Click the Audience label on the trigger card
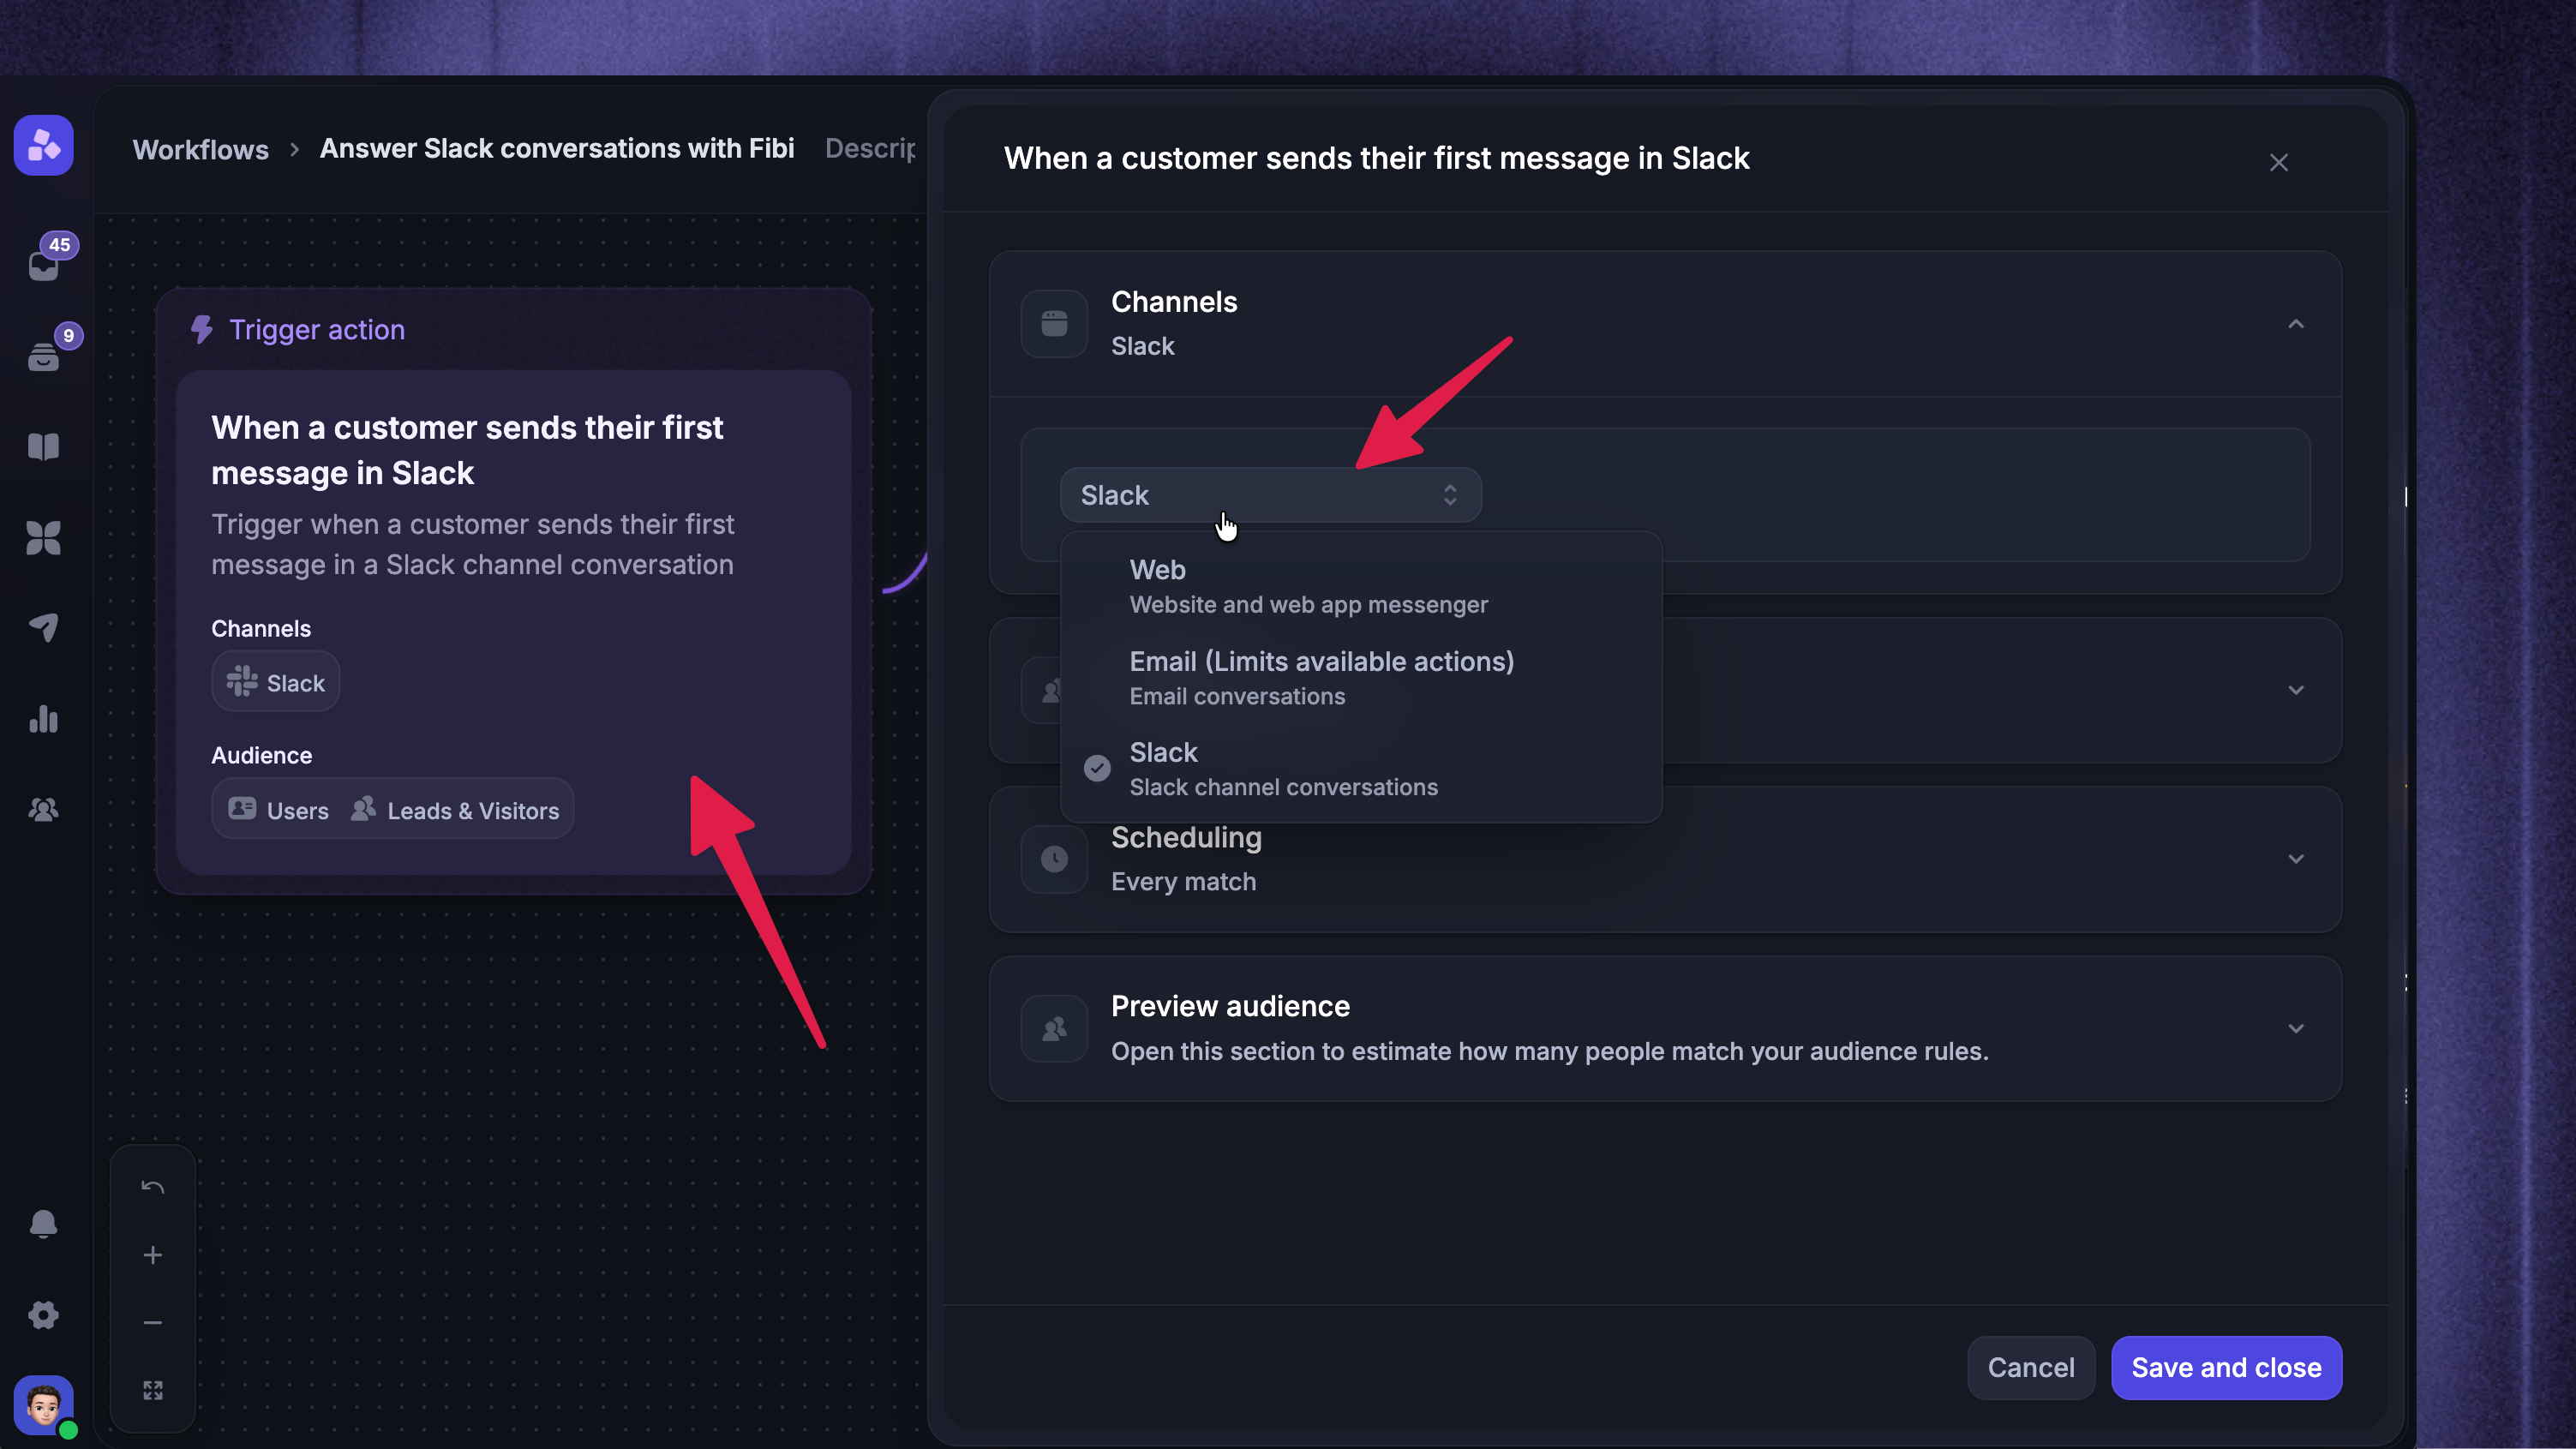Viewport: 2576px width, 1449px height. [x=261, y=755]
